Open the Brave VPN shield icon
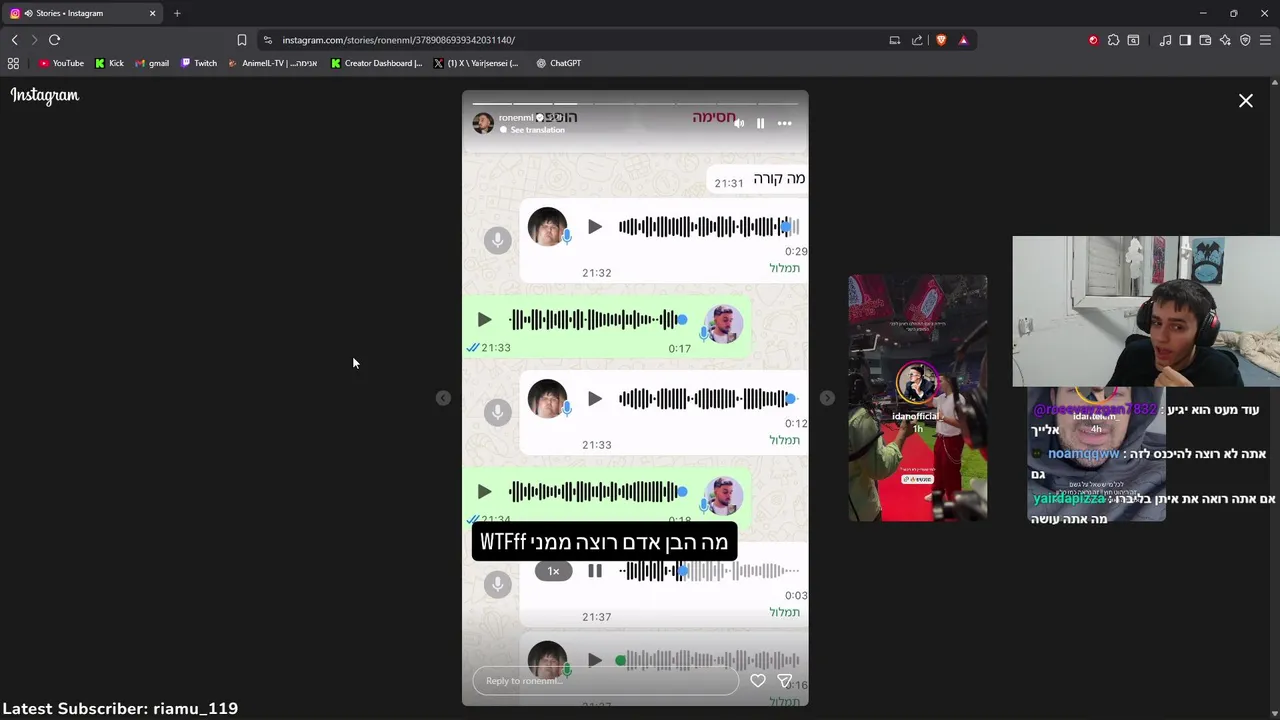Screen dimensions: 1280x720 coord(1245,40)
